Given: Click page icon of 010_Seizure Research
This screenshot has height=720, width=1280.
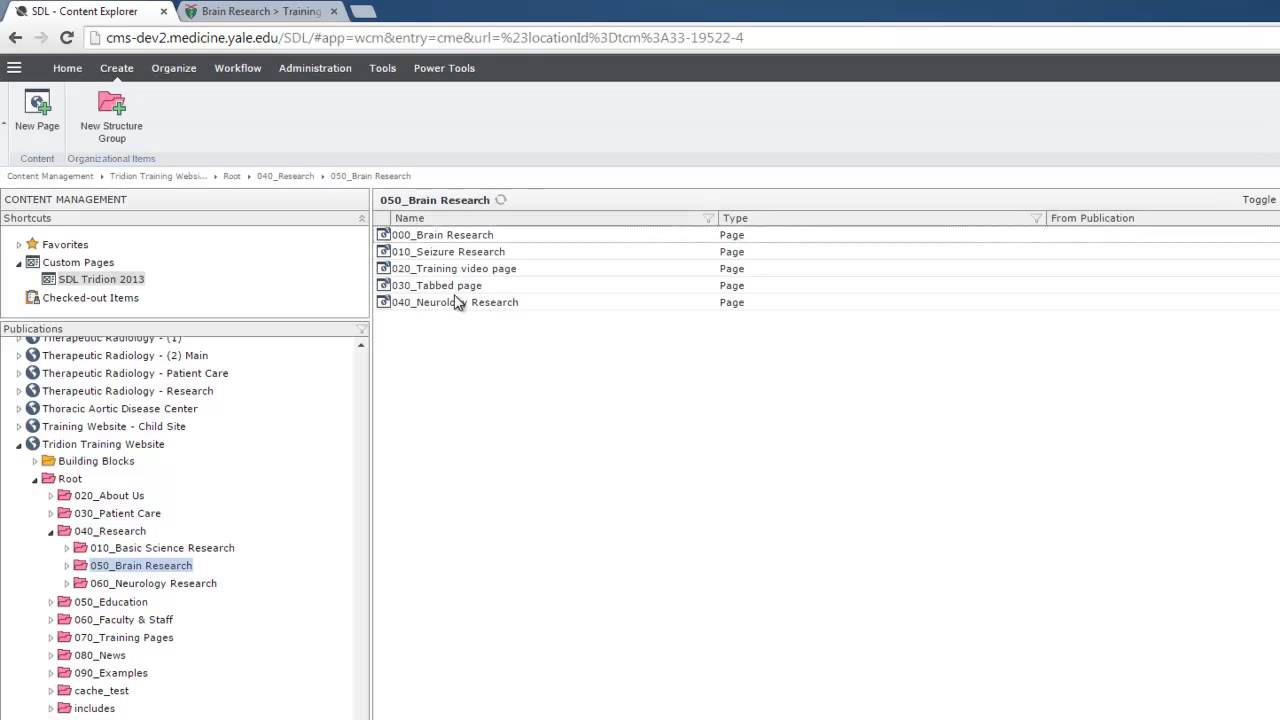Looking at the screenshot, I should 383,252.
